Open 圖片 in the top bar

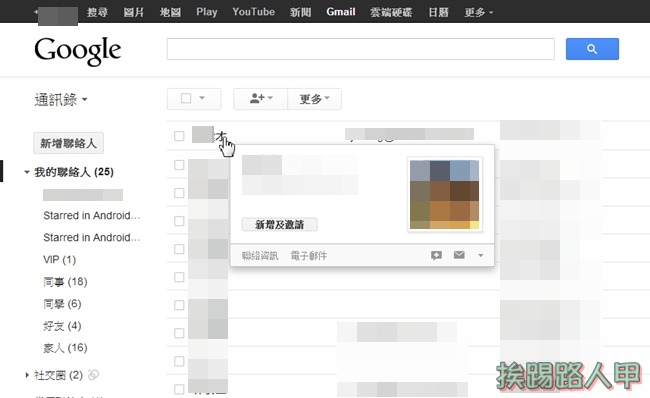[x=133, y=12]
